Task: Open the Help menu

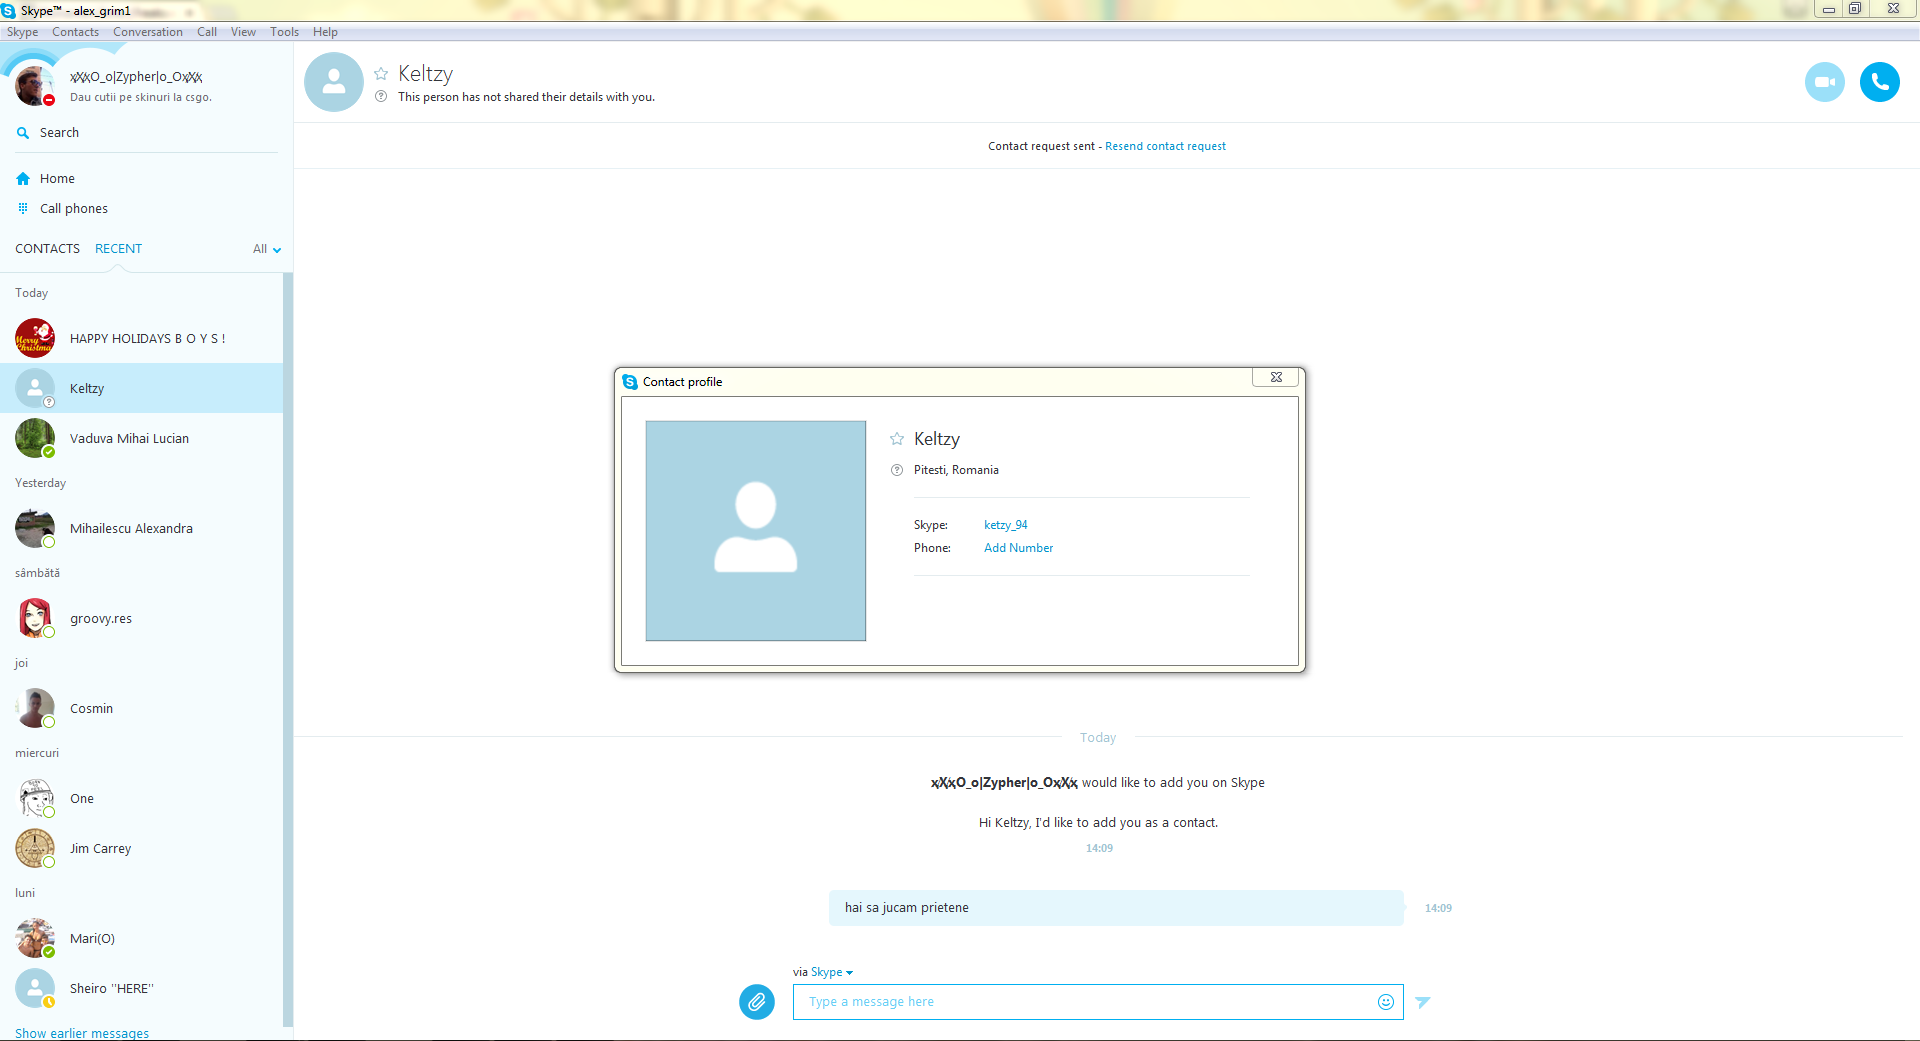Action: (x=325, y=32)
